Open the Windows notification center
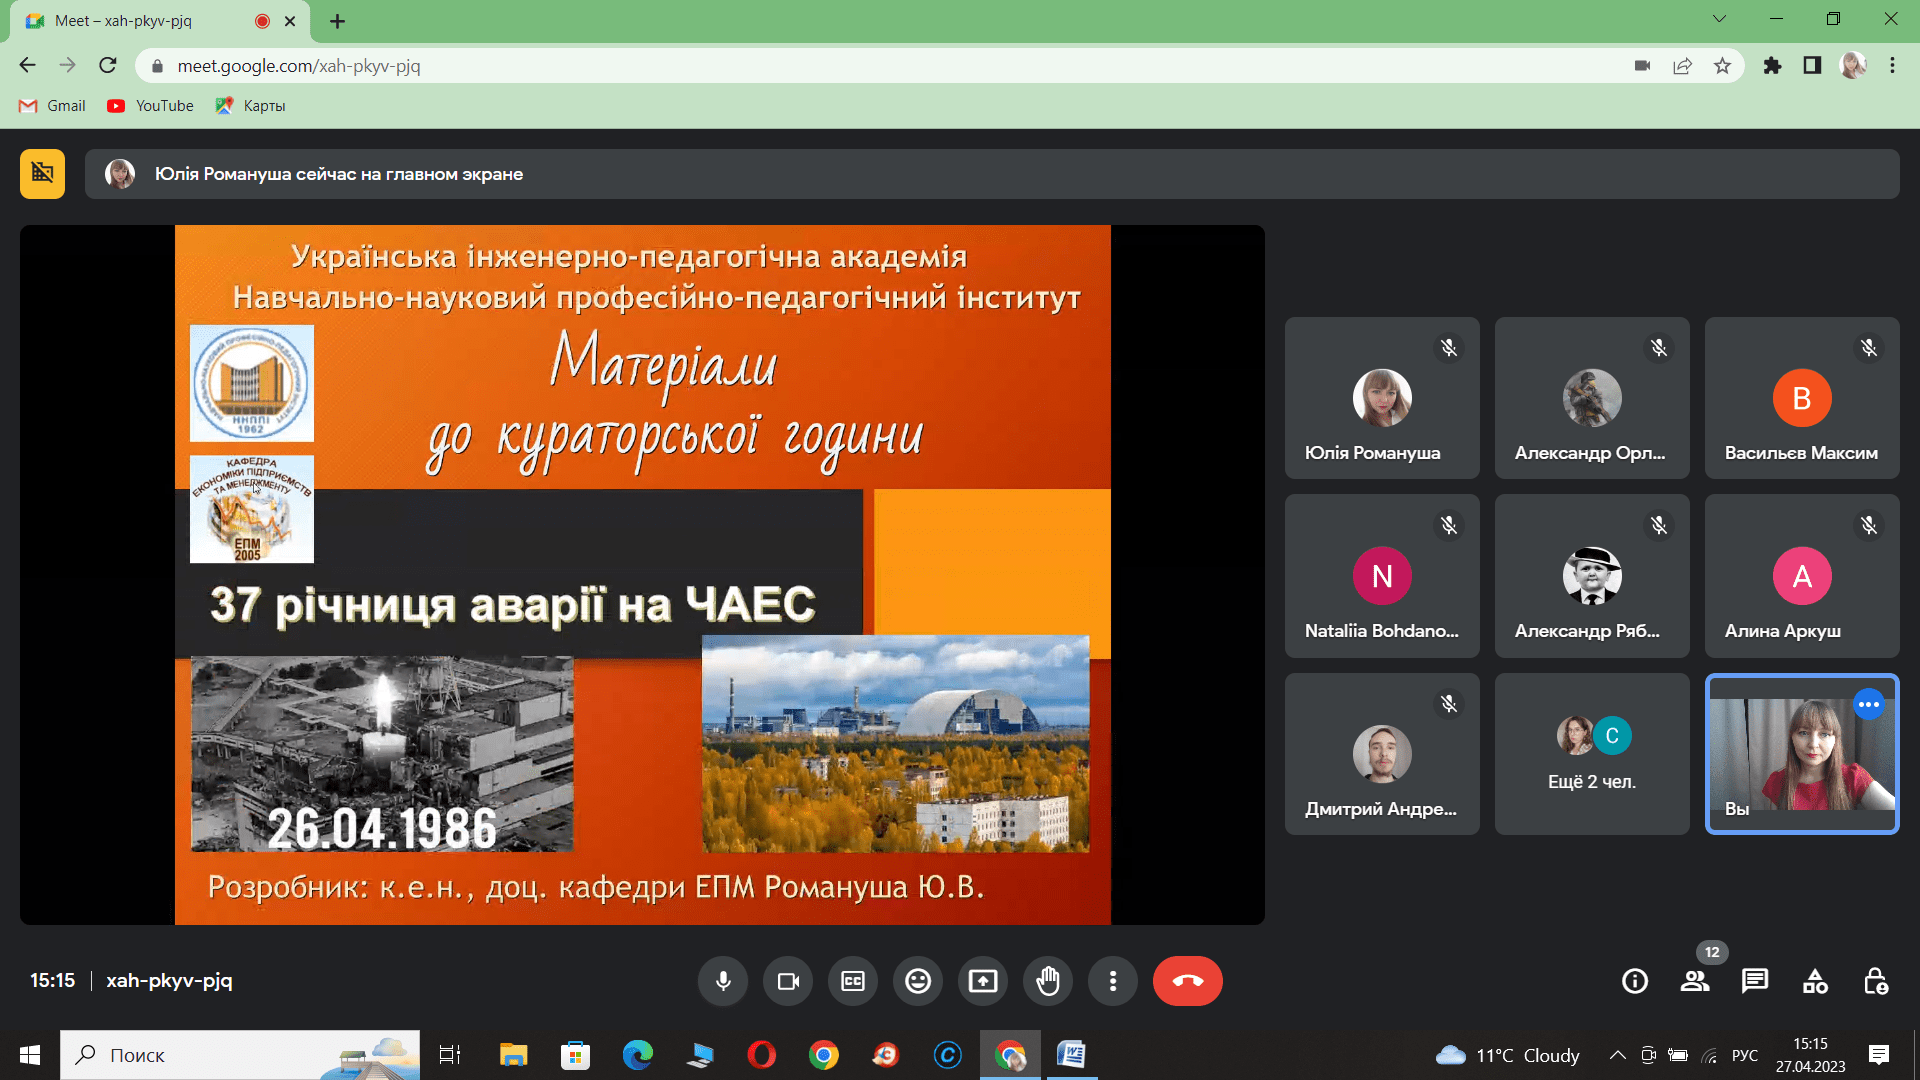The width and height of the screenshot is (1920, 1080). (1879, 1055)
